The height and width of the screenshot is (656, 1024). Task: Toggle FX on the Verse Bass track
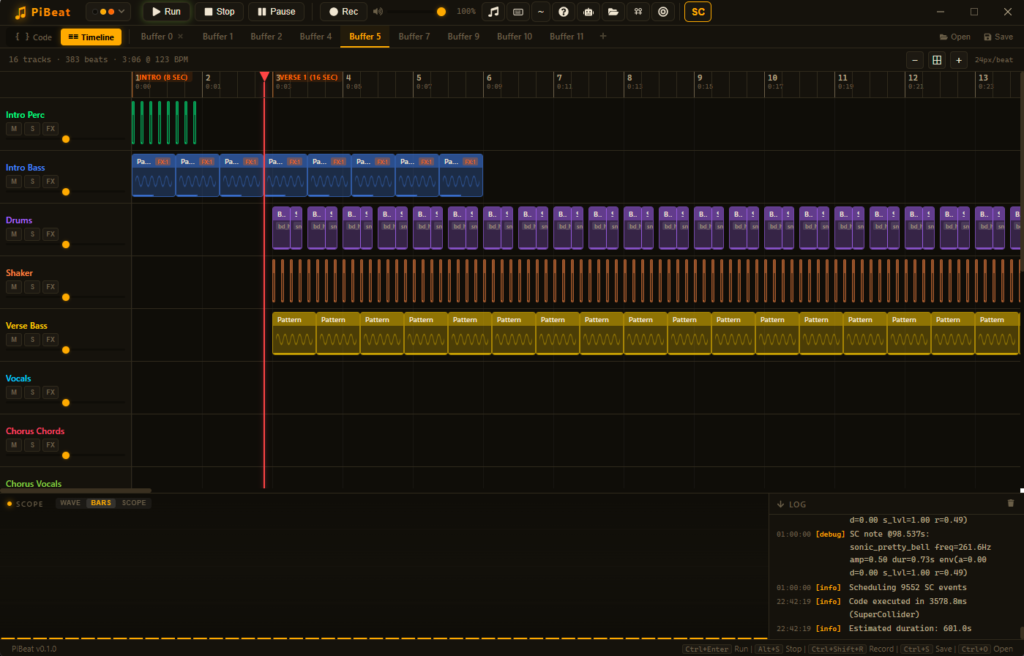pyautogui.click(x=50, y=340)
